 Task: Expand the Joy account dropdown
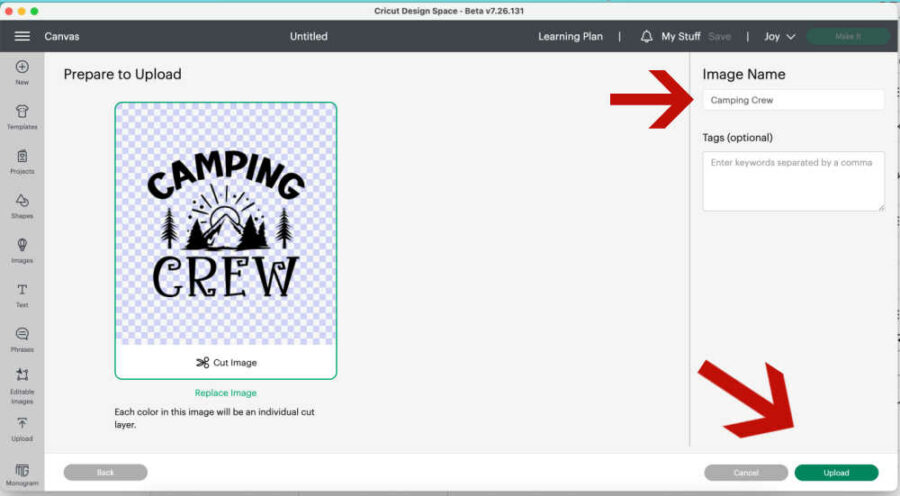point(779,36)
